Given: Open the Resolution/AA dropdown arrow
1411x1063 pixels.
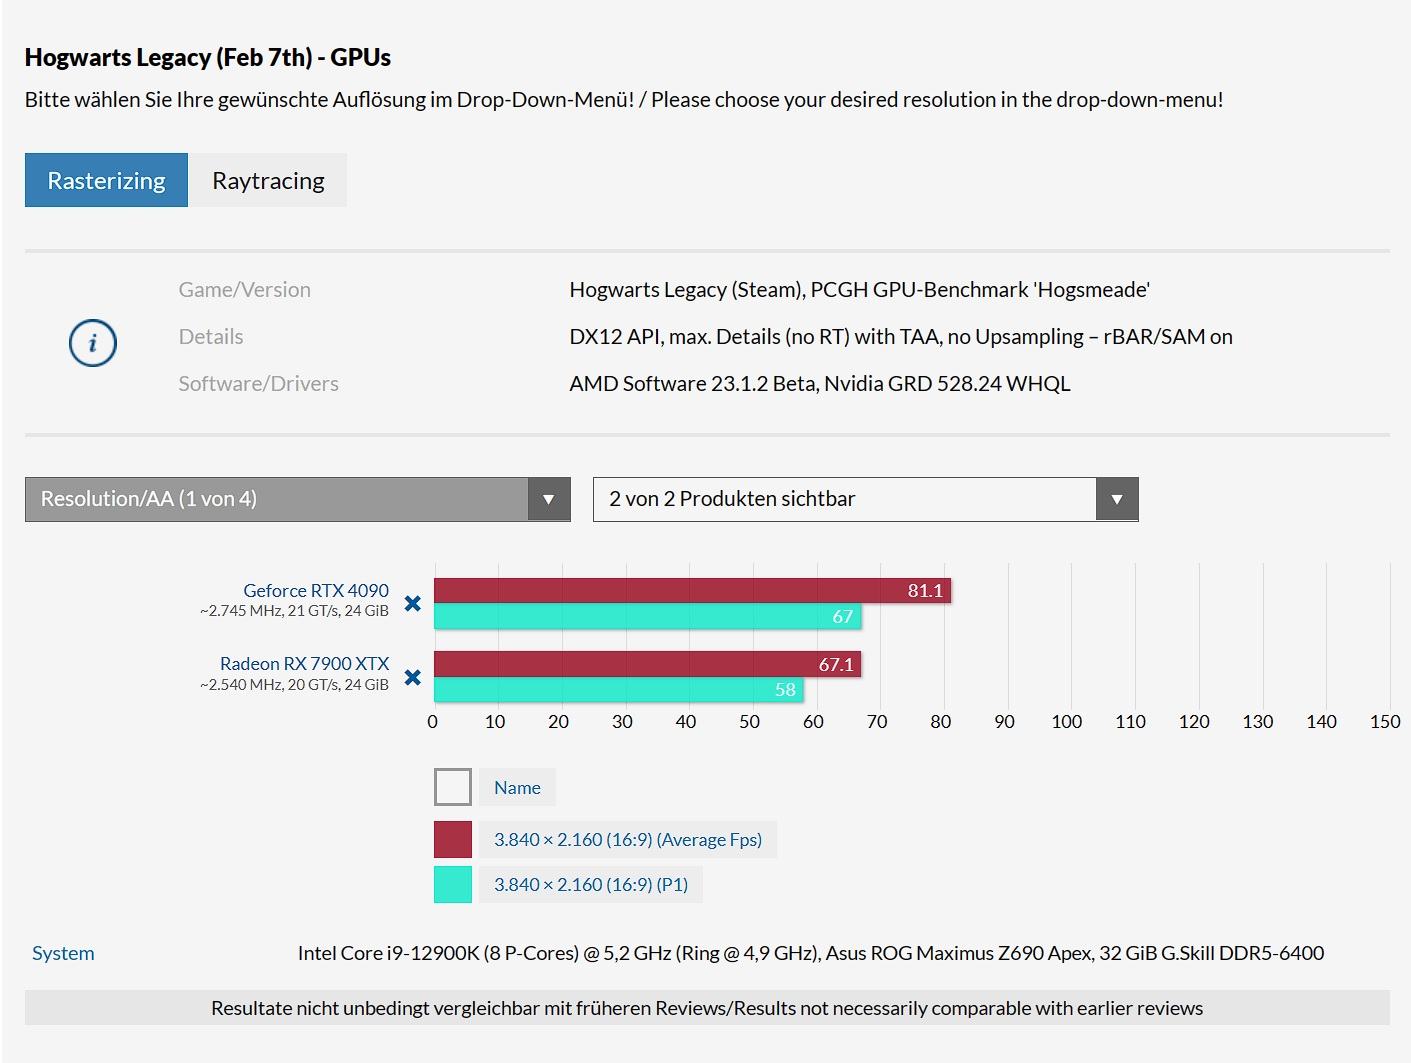Looking at the screenshot, I should (x=548, y=499).
